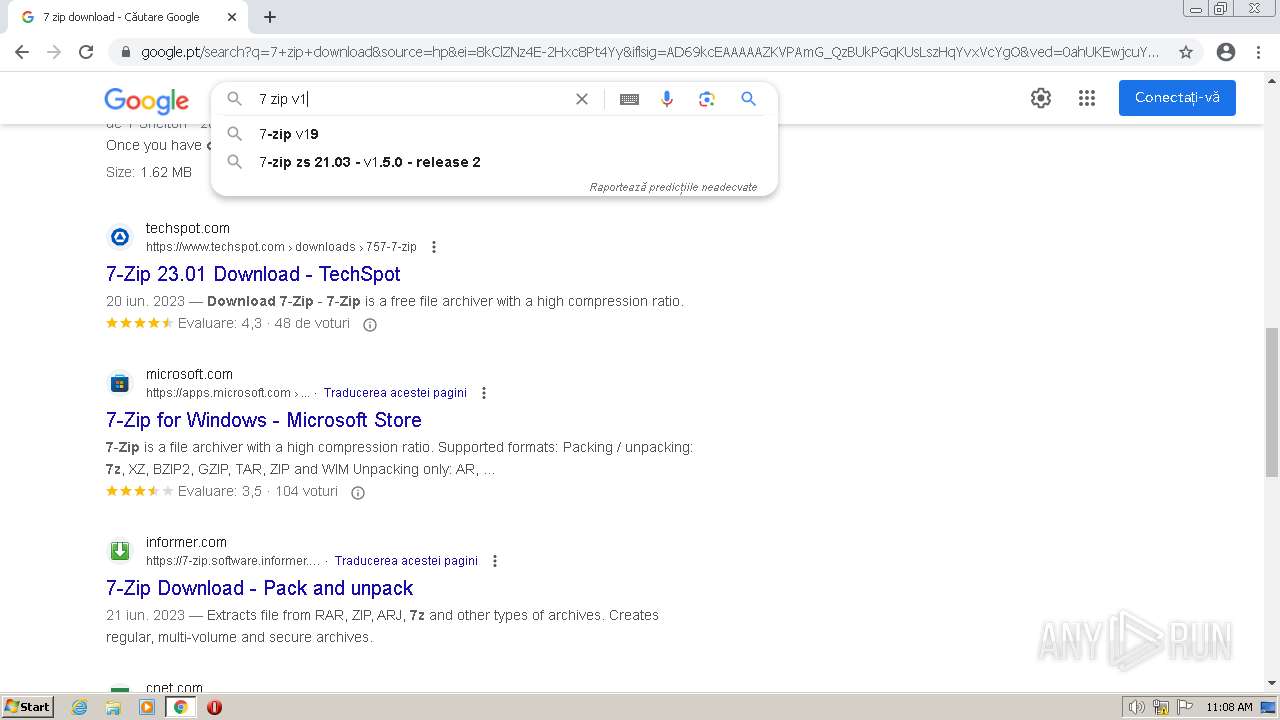Screen dimensions: 1280x720
Task: Open the Windows Start menu
Action: coord(27,707)
